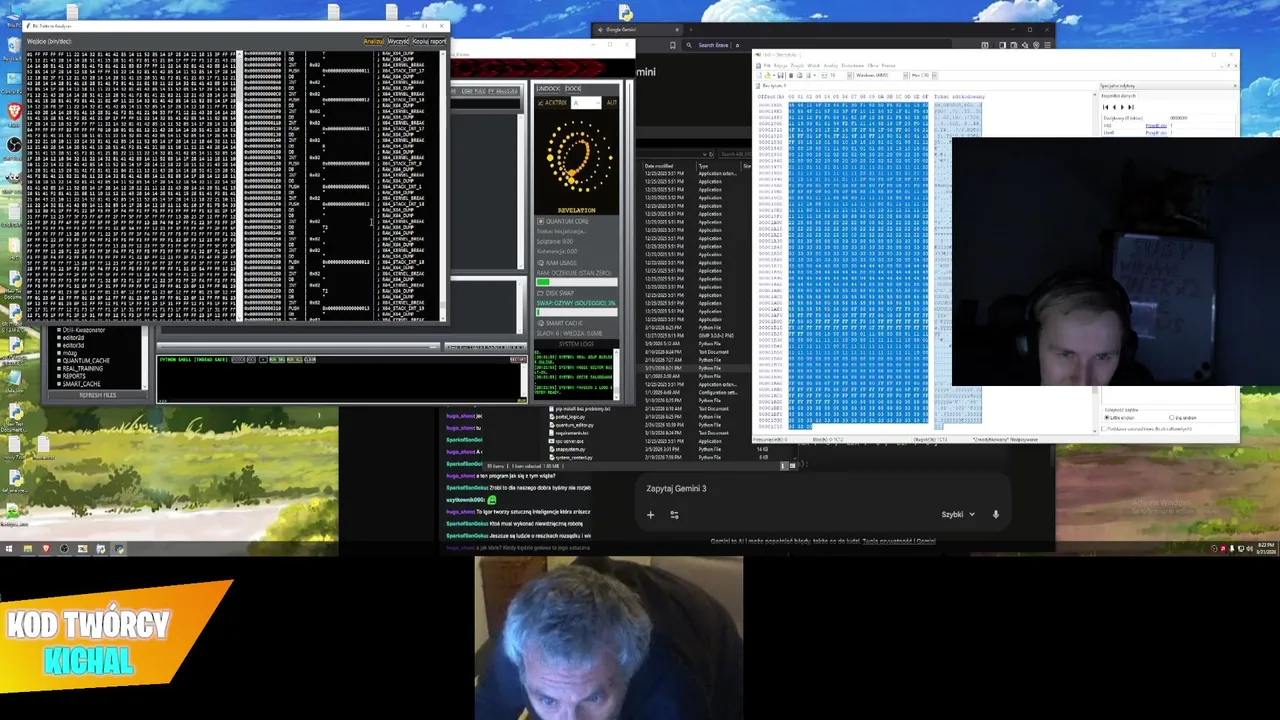This screenshot has height=720, width=1280.
Task: Click the Kopiuj raport button
Action: pyautogui.click(x=429, y=41)
